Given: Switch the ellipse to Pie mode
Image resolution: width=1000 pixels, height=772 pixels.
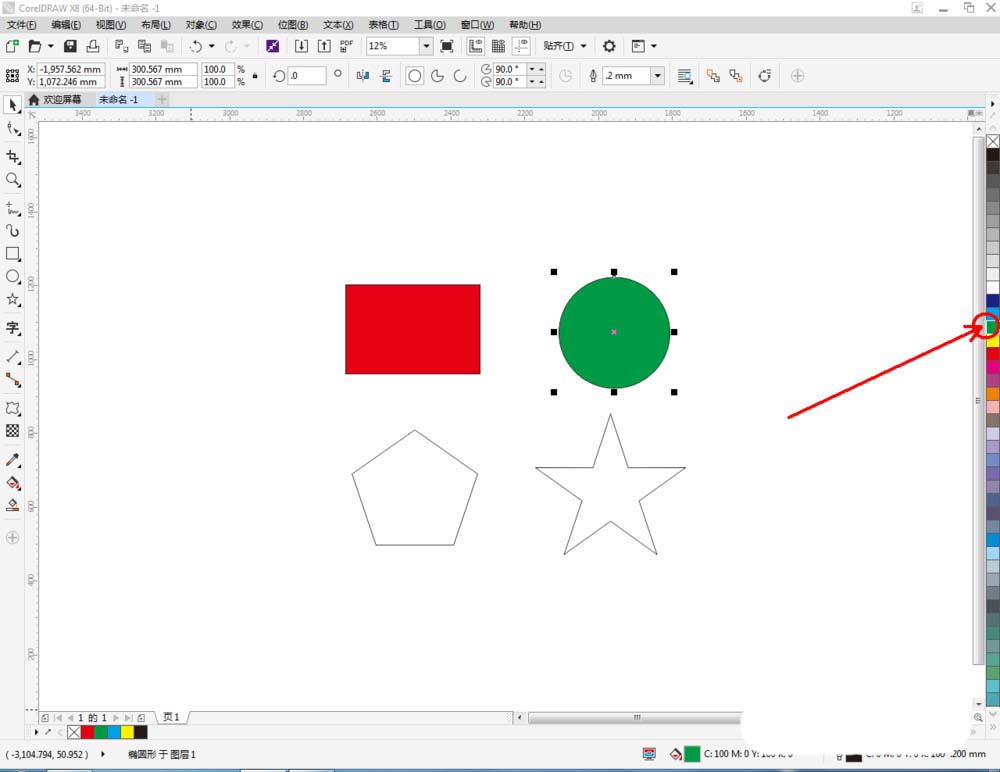Looking at the screenshot, I should pyautogui.click(x=437, y=75).
